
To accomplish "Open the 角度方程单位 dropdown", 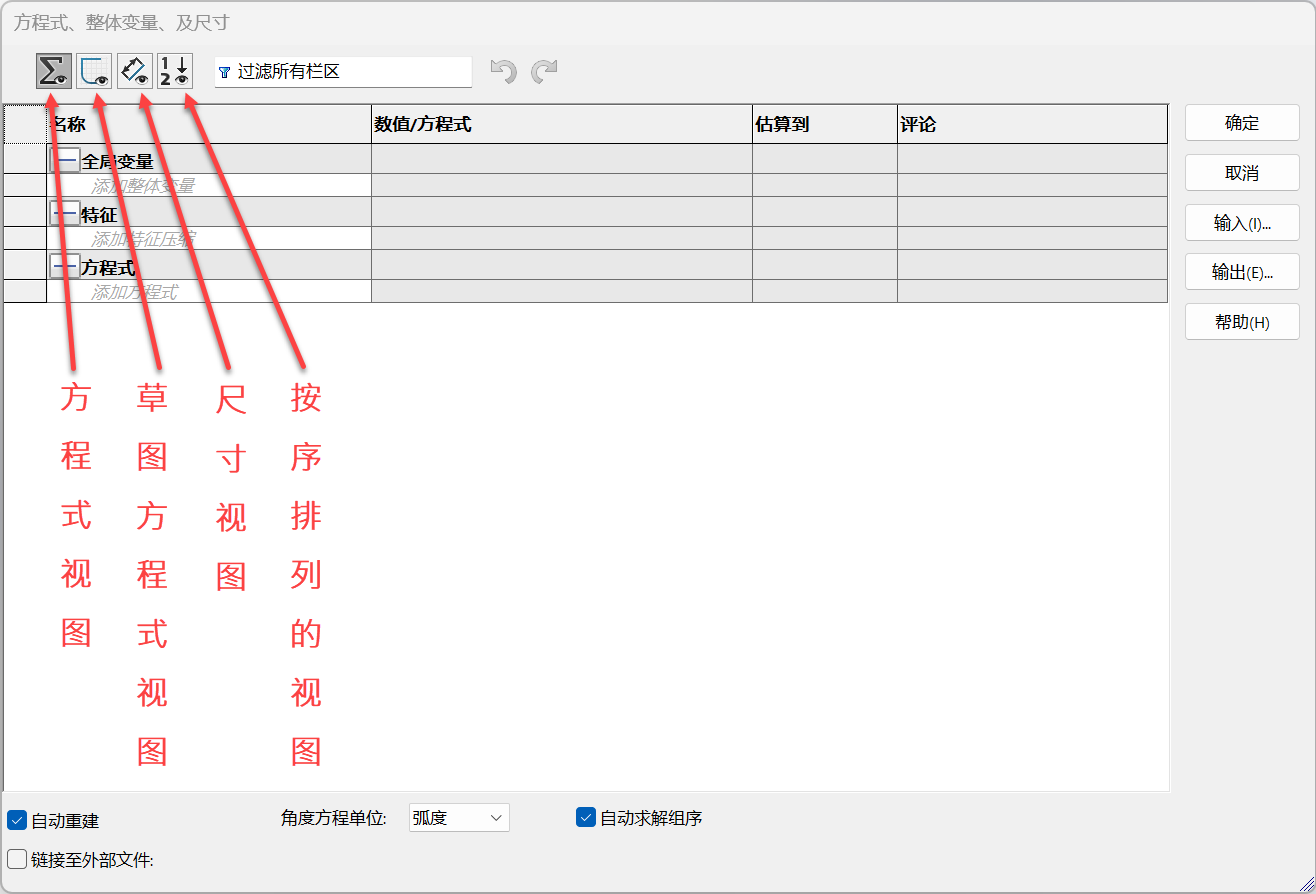I will (x=459, y=818).
